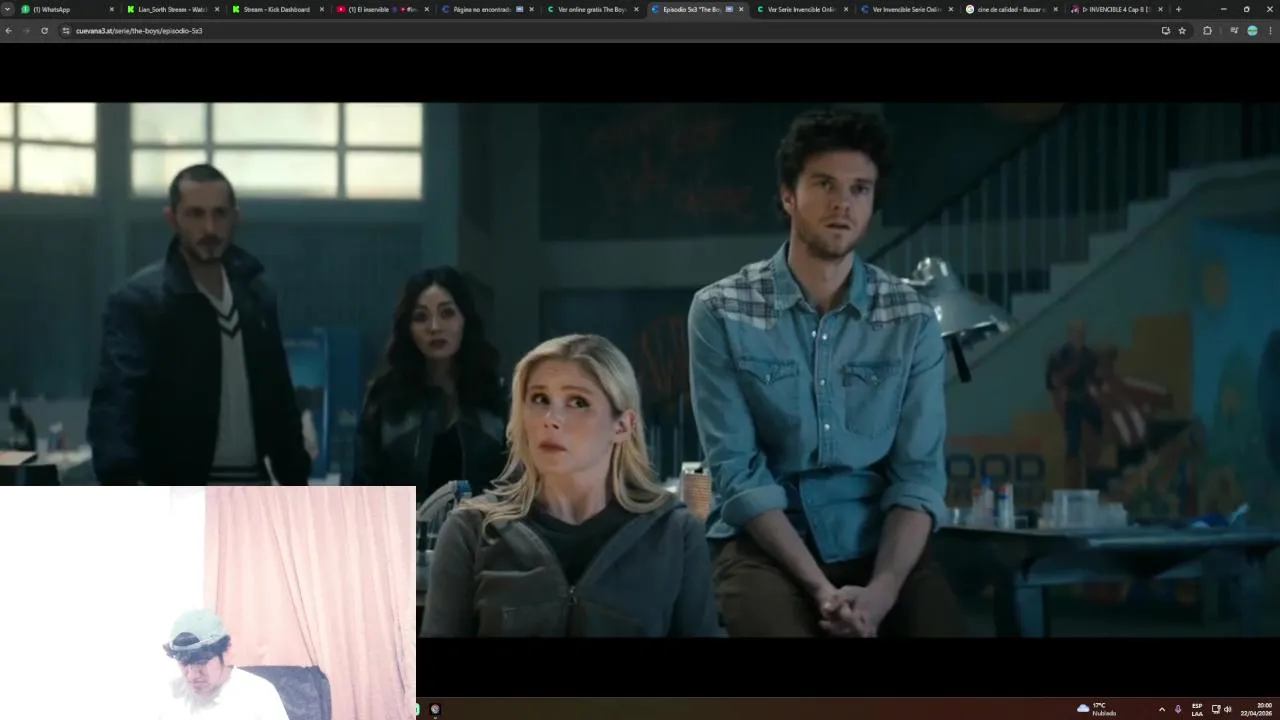Change ESP LAA keyboard language

pyautogui.click(x=1197, y=709)
